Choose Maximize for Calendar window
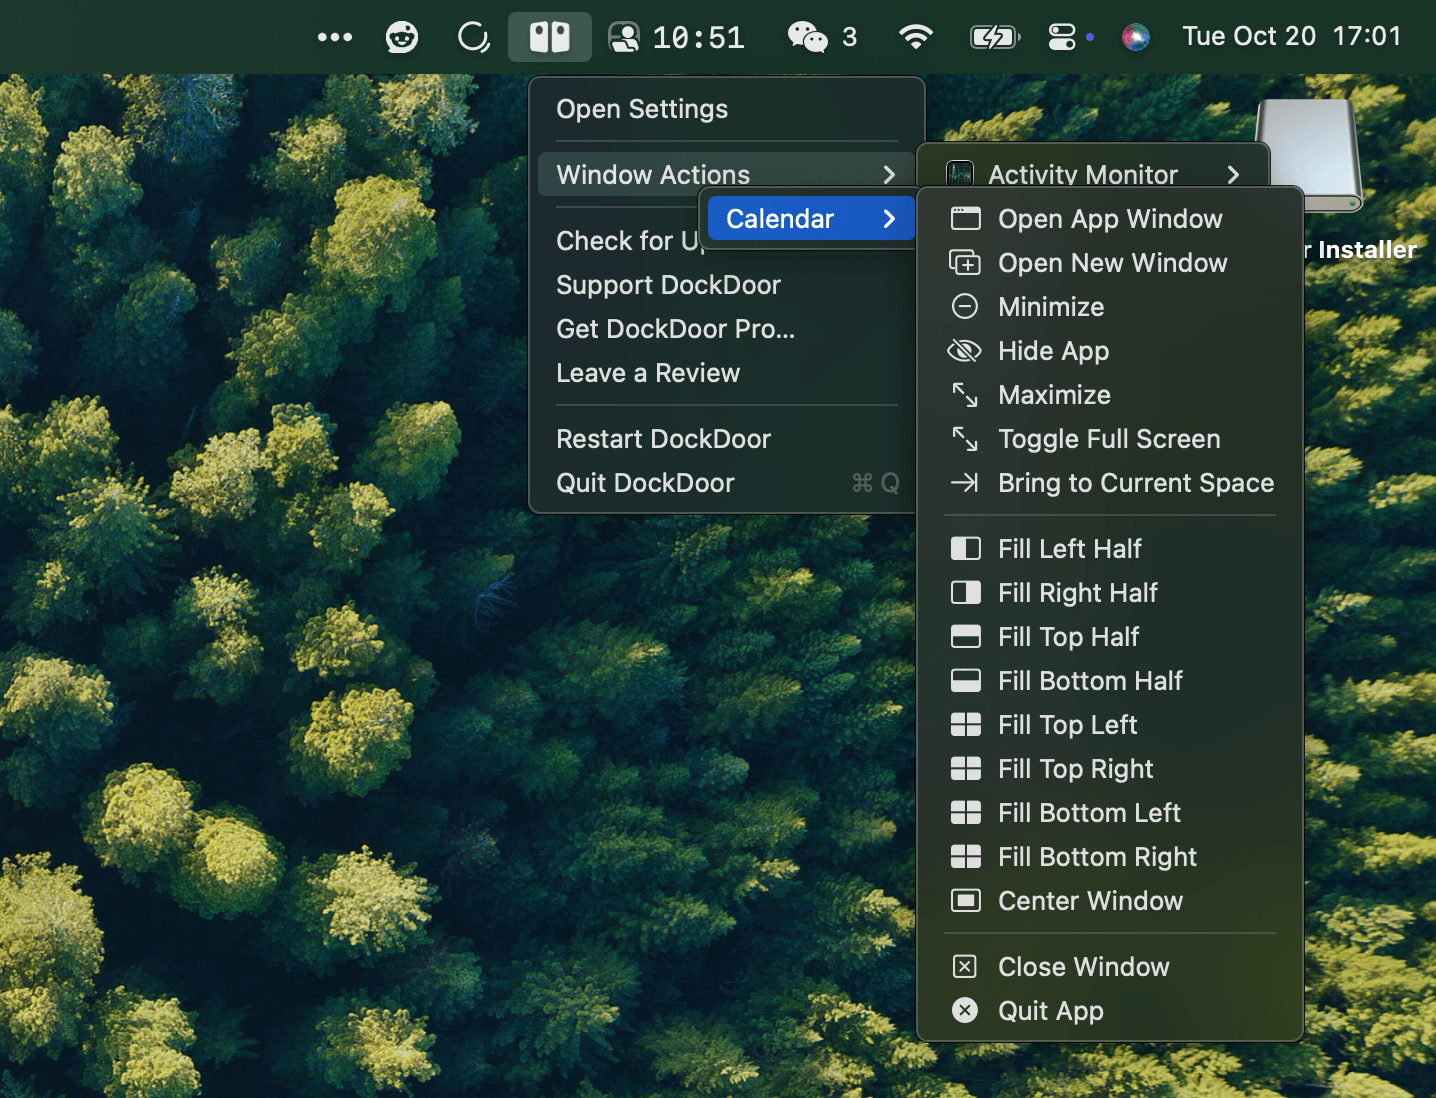Screen dimensions: 1436x1098 [1110, 395]
